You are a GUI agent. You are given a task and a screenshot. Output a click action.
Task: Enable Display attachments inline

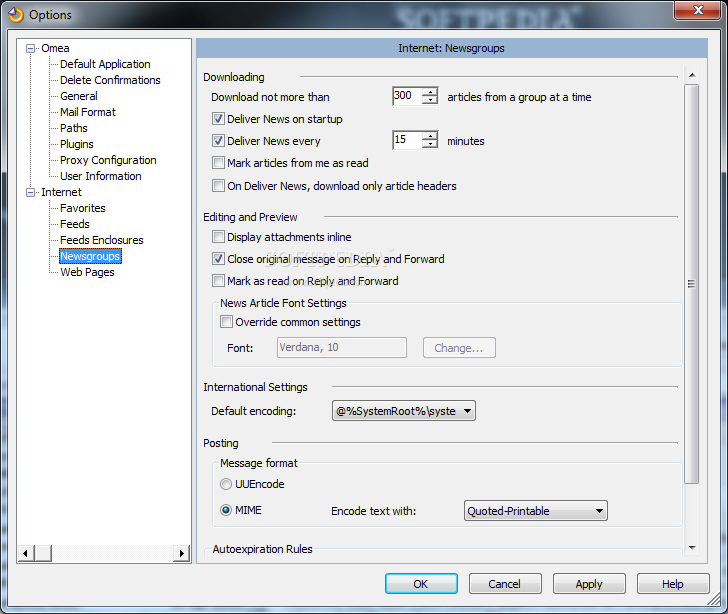pos(218,237)
